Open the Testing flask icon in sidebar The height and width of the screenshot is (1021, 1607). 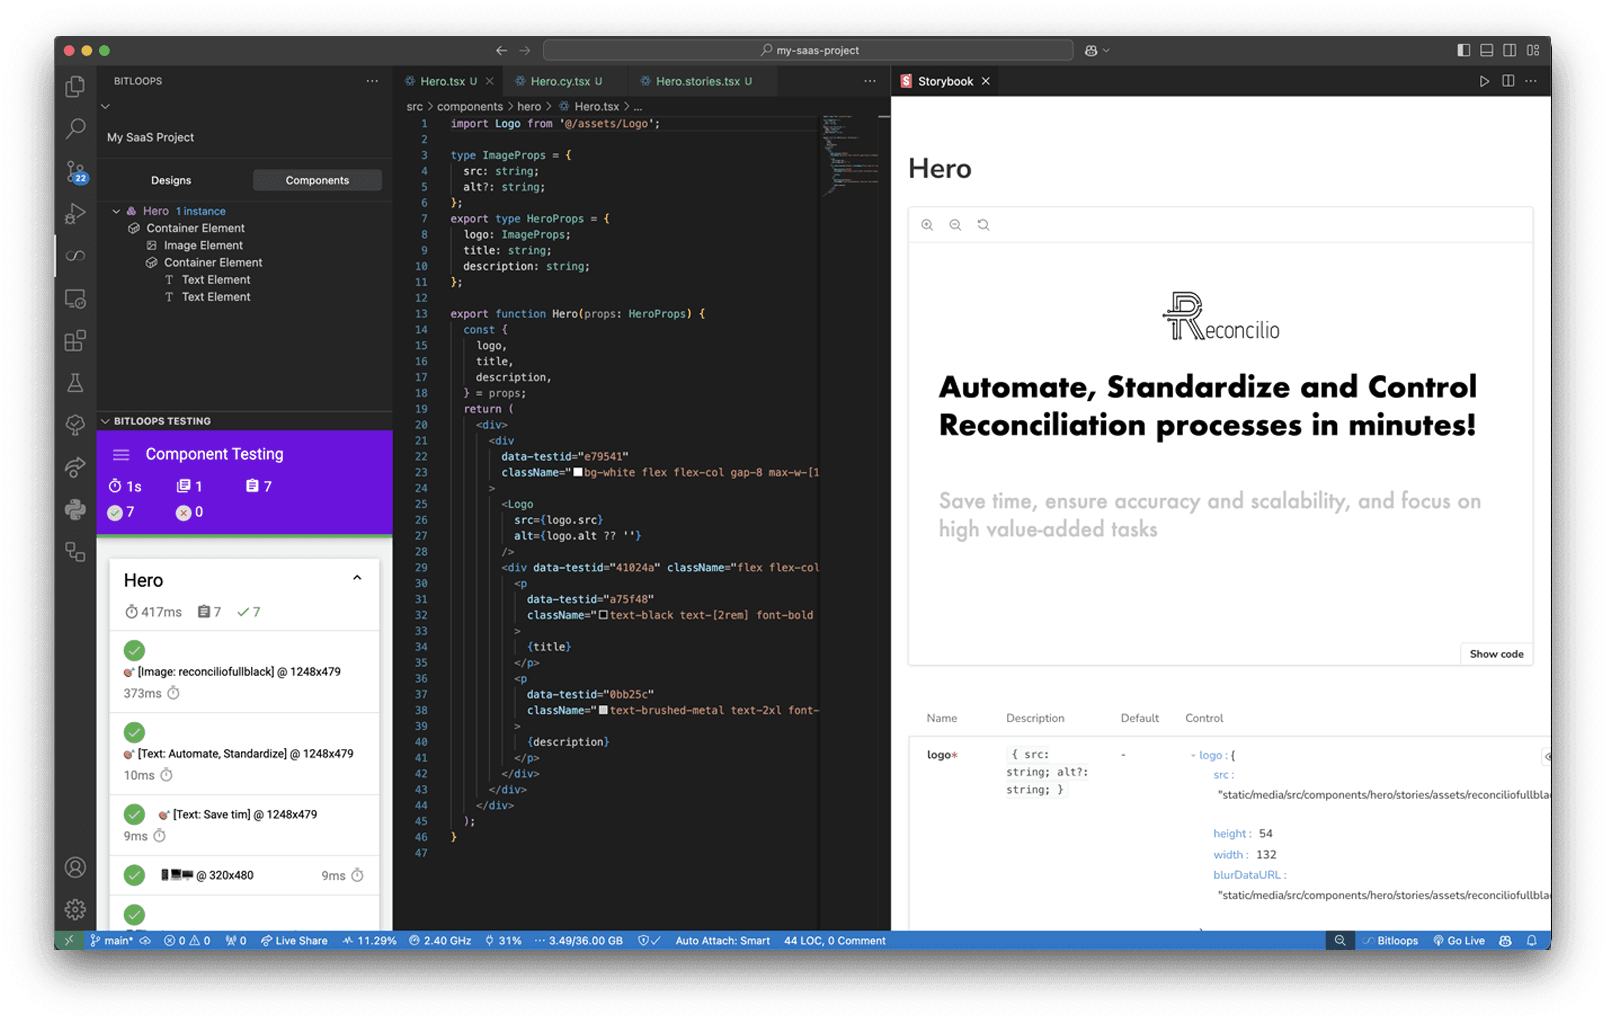pyautogui.click(x=75, y=382)
